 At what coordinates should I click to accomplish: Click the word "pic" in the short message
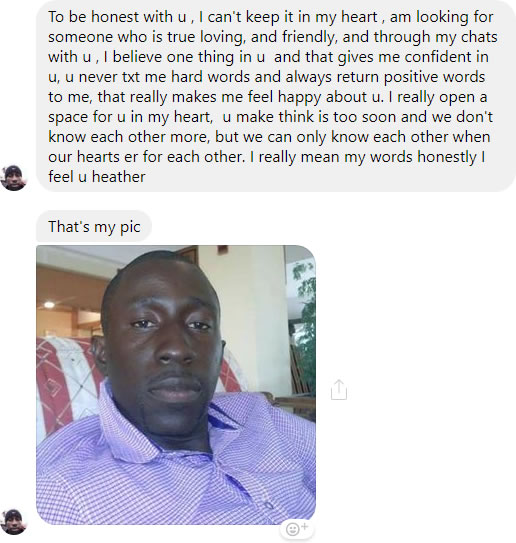[x=130, y=227]
